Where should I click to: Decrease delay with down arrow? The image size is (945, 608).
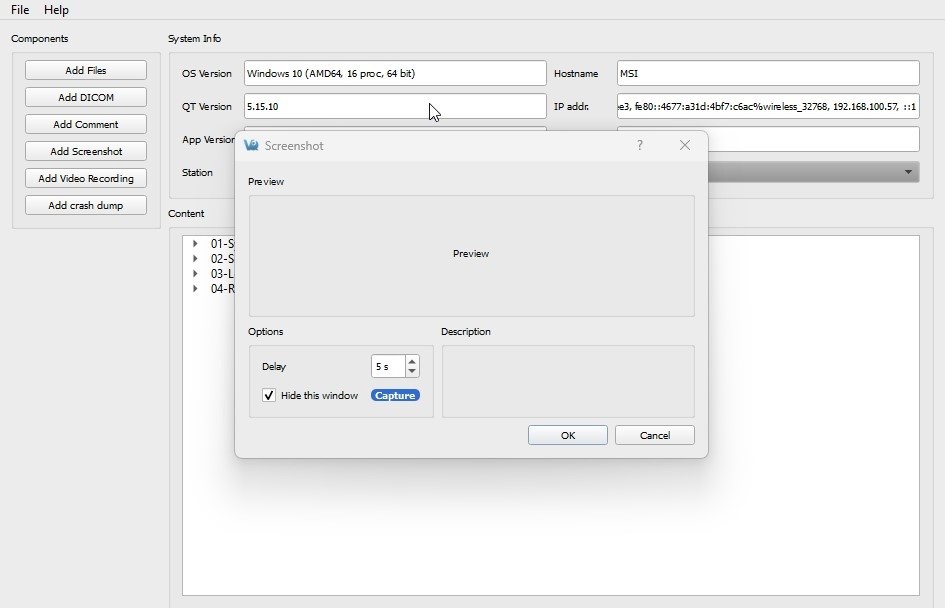coord(412,372)
